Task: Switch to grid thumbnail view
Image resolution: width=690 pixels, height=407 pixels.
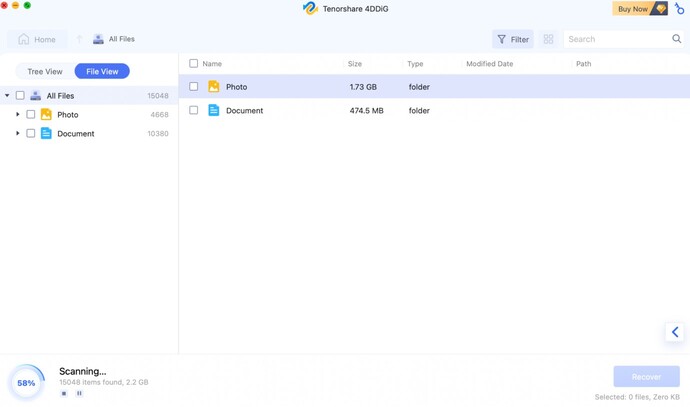Action: click(x=548, y=39)
